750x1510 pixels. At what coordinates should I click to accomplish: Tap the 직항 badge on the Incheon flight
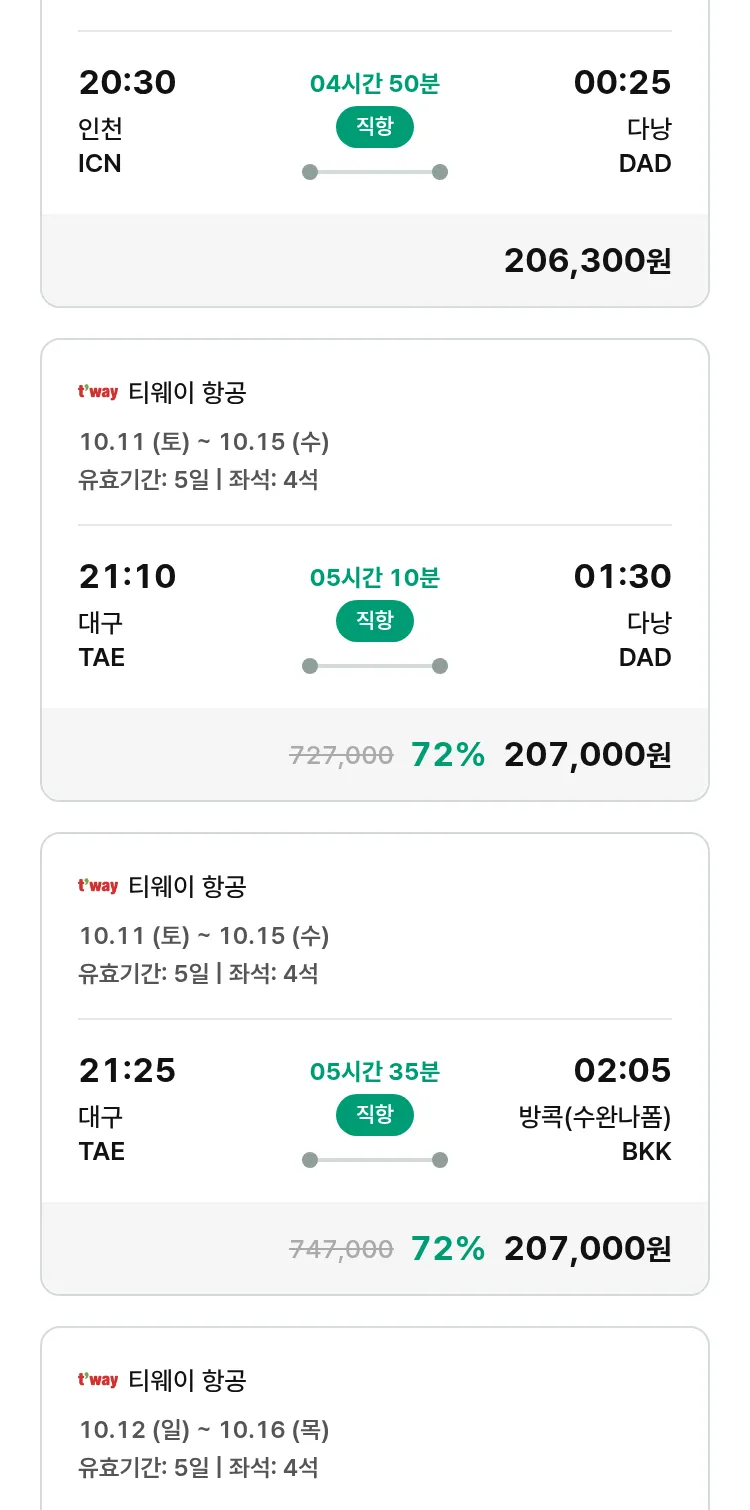point(374,127)
